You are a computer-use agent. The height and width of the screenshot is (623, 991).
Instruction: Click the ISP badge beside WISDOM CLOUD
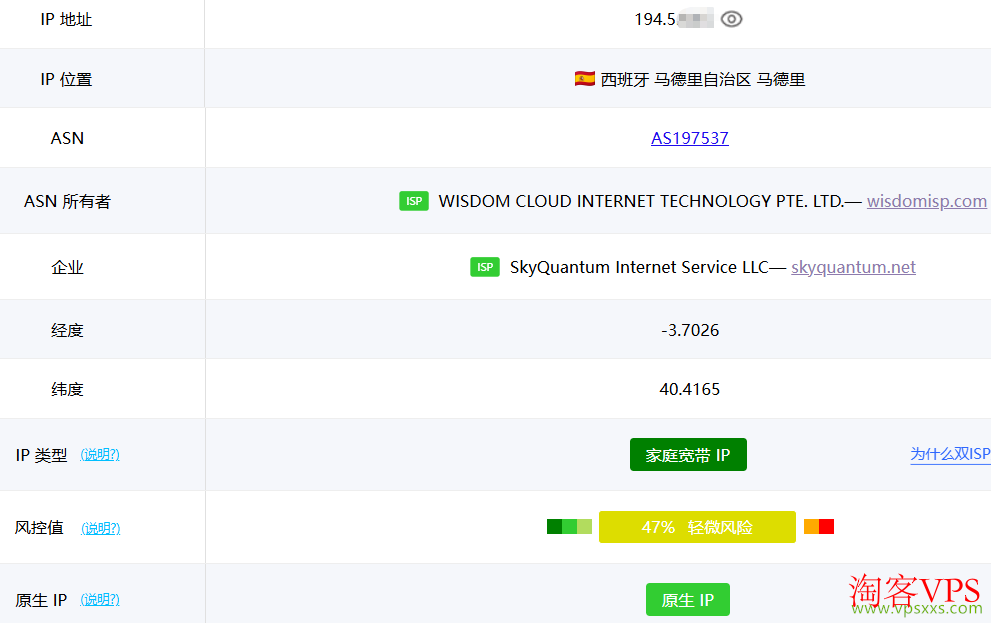pos(414,201)
